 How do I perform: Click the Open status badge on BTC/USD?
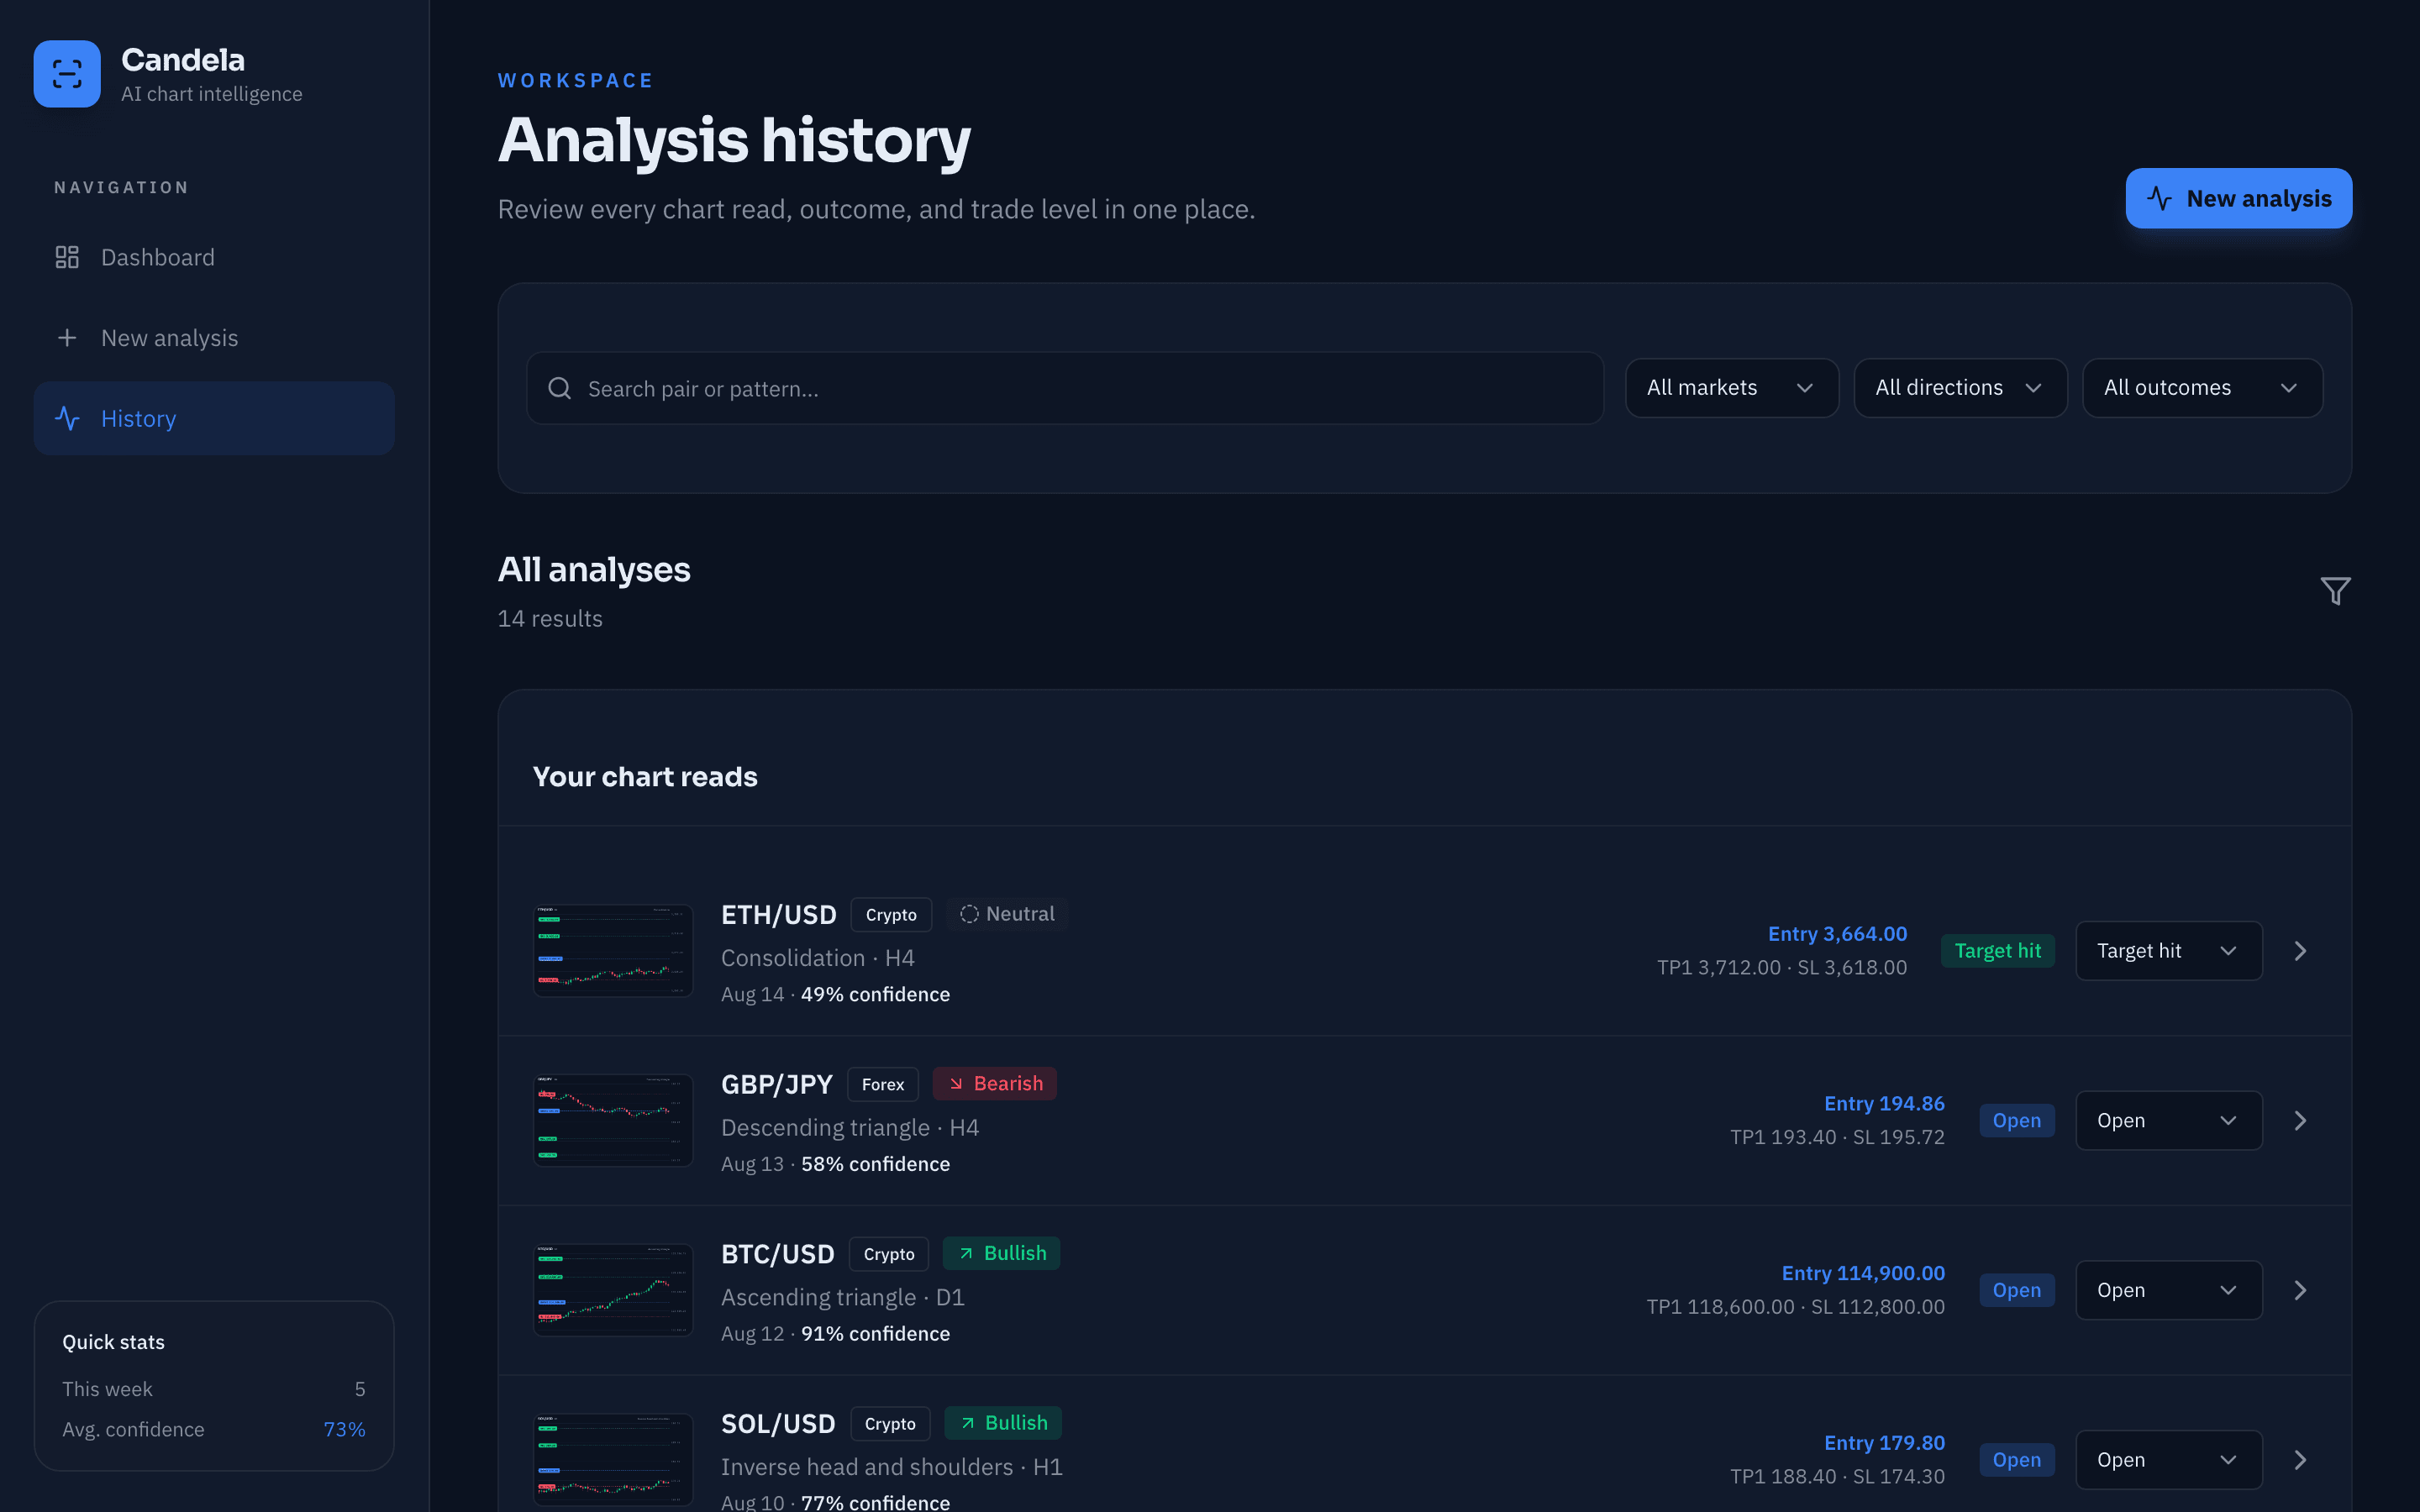click(x=2017, y=1290)
